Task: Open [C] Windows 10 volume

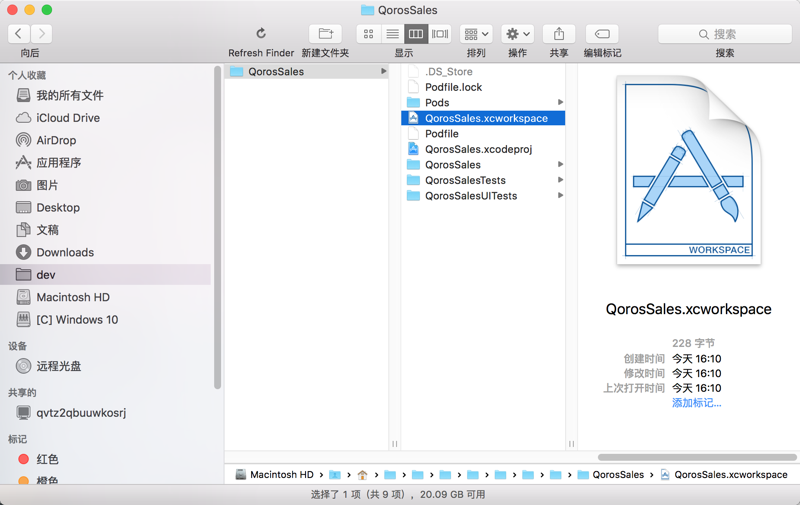Action: [x=106, y=320]
